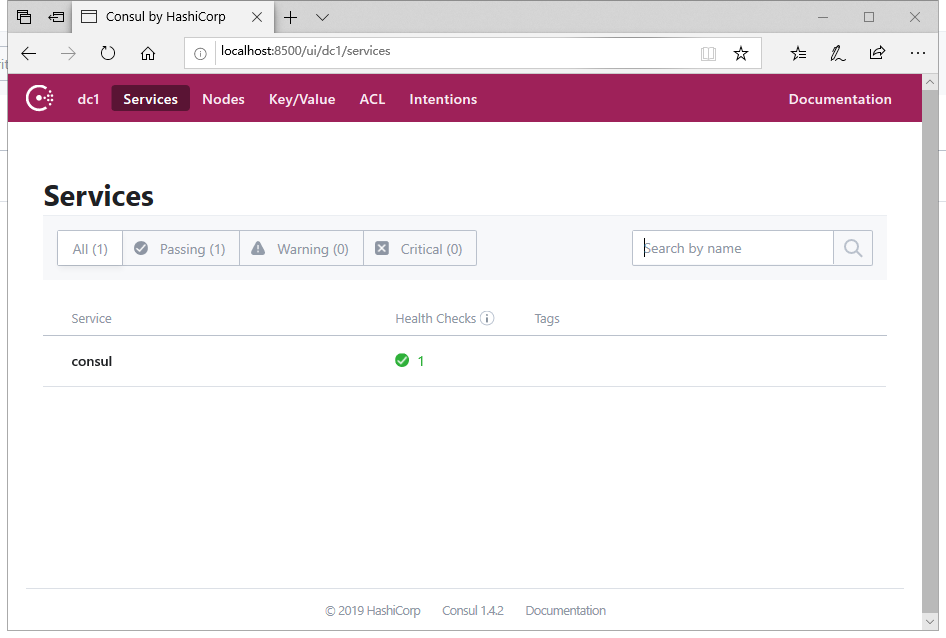Open the Share icon in toolbar

pos(877,54)
